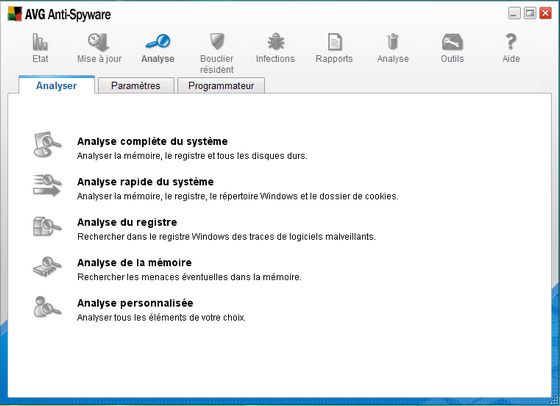
Task: Start Analyse rapide du système
Action: [145, 182]
